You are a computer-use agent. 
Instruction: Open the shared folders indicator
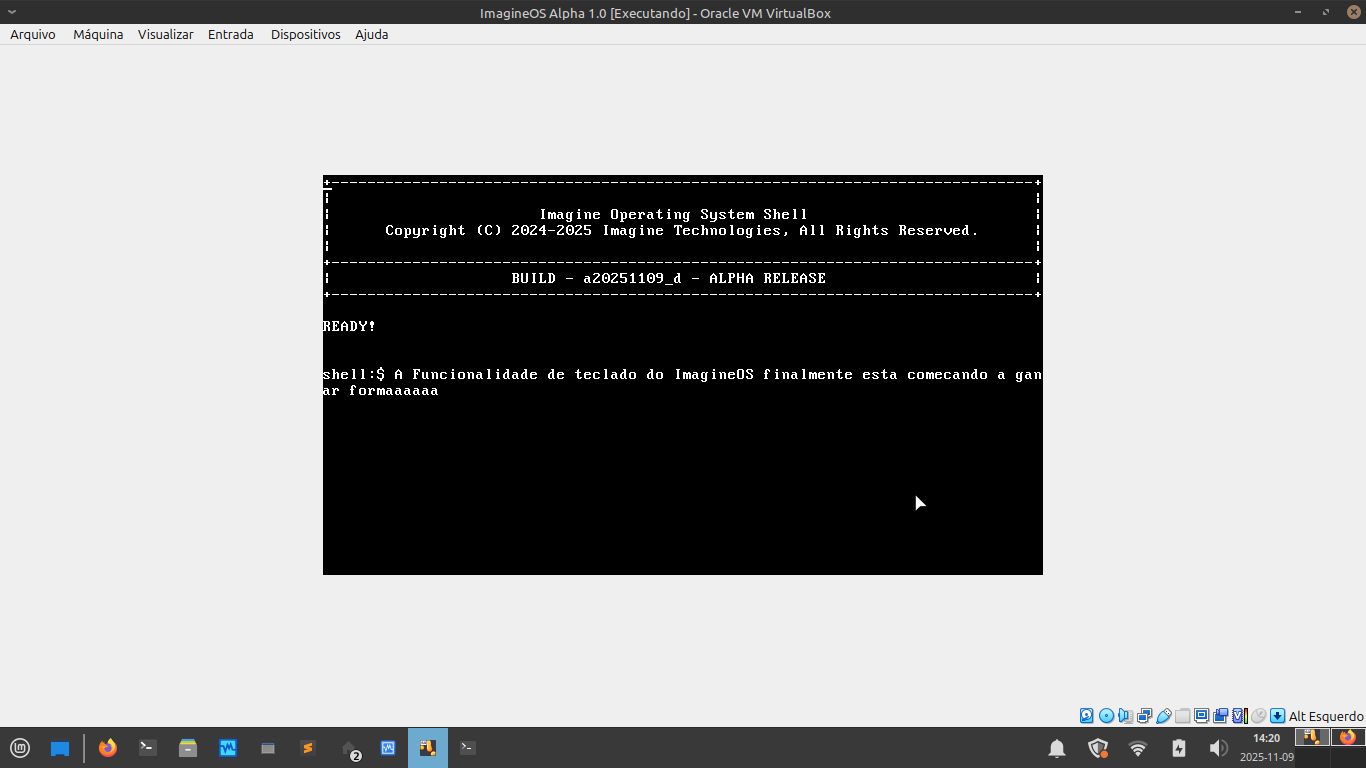coord(1182,716)
